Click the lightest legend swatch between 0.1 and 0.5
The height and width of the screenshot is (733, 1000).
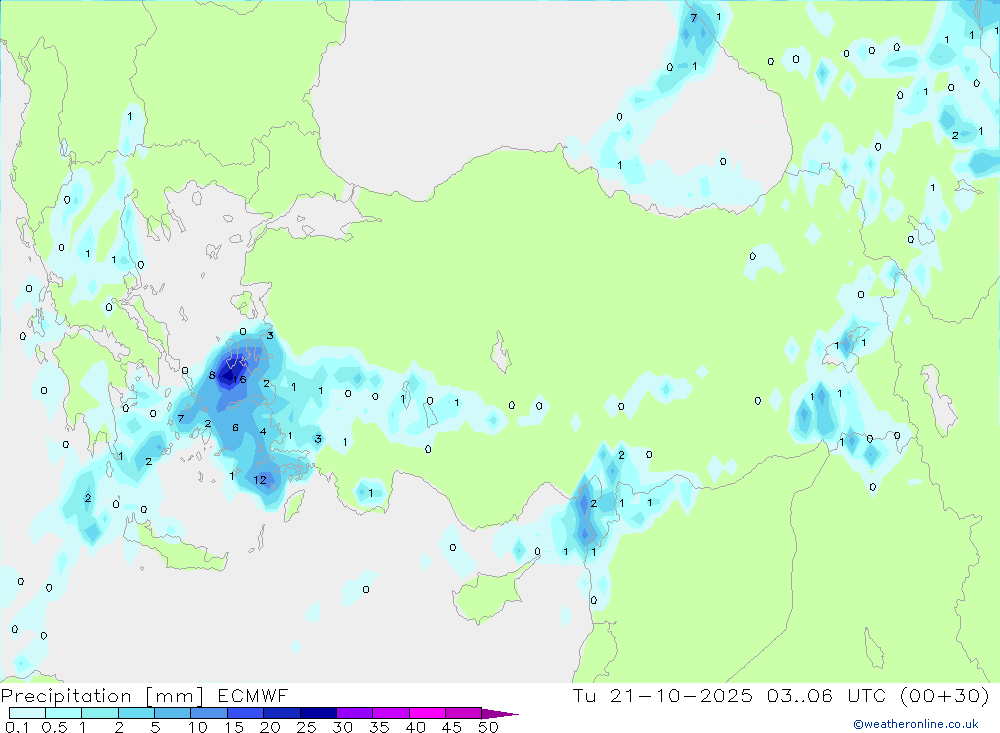pos(27,713)
